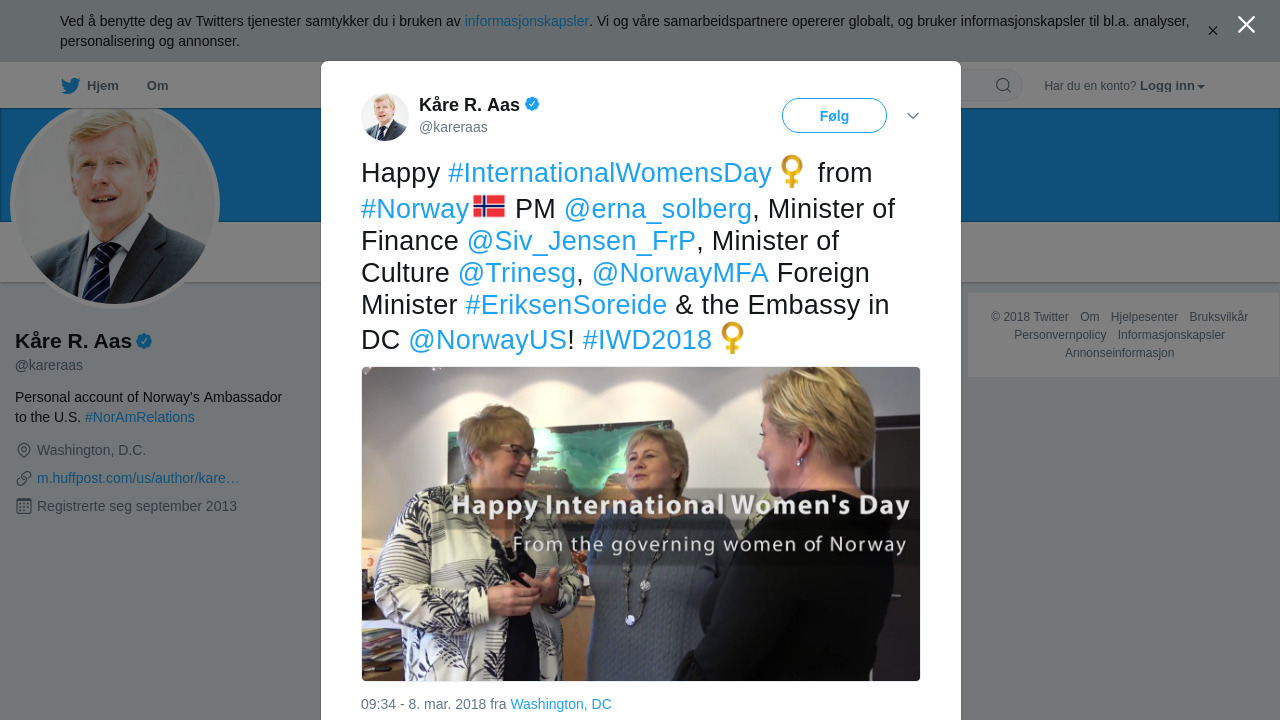Viewport: 1280px width, 720px height.
Task: Open the Om menu item
Action: (x=157, y=86)
